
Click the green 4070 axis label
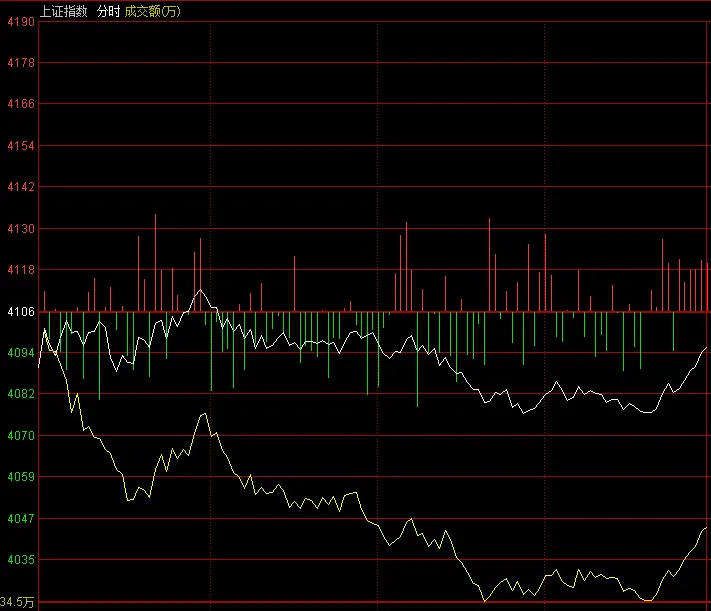[x=21, y=435]
